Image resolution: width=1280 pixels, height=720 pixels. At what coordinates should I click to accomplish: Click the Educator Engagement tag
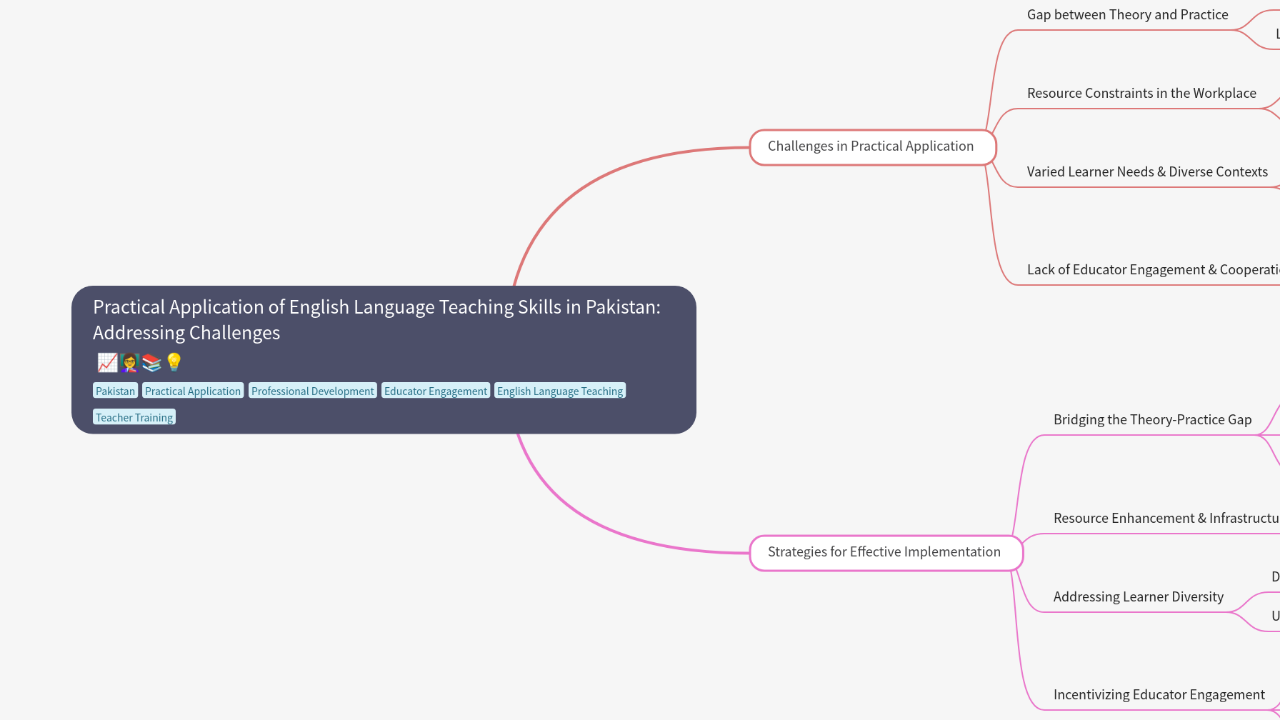pyautogui.click(x=436, y=391)
